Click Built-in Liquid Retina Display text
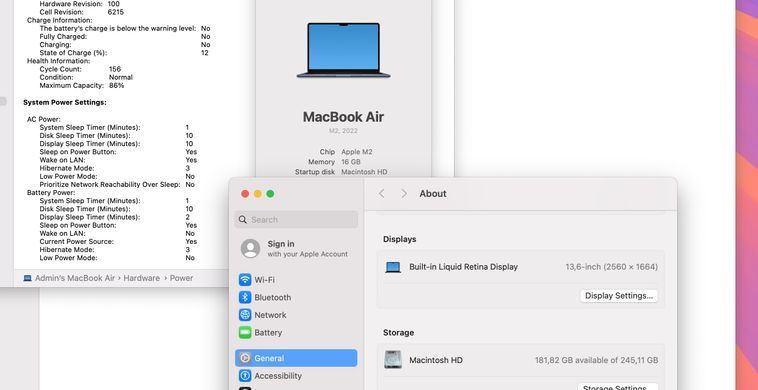The image size is (758, 390). tap(464, 267)
